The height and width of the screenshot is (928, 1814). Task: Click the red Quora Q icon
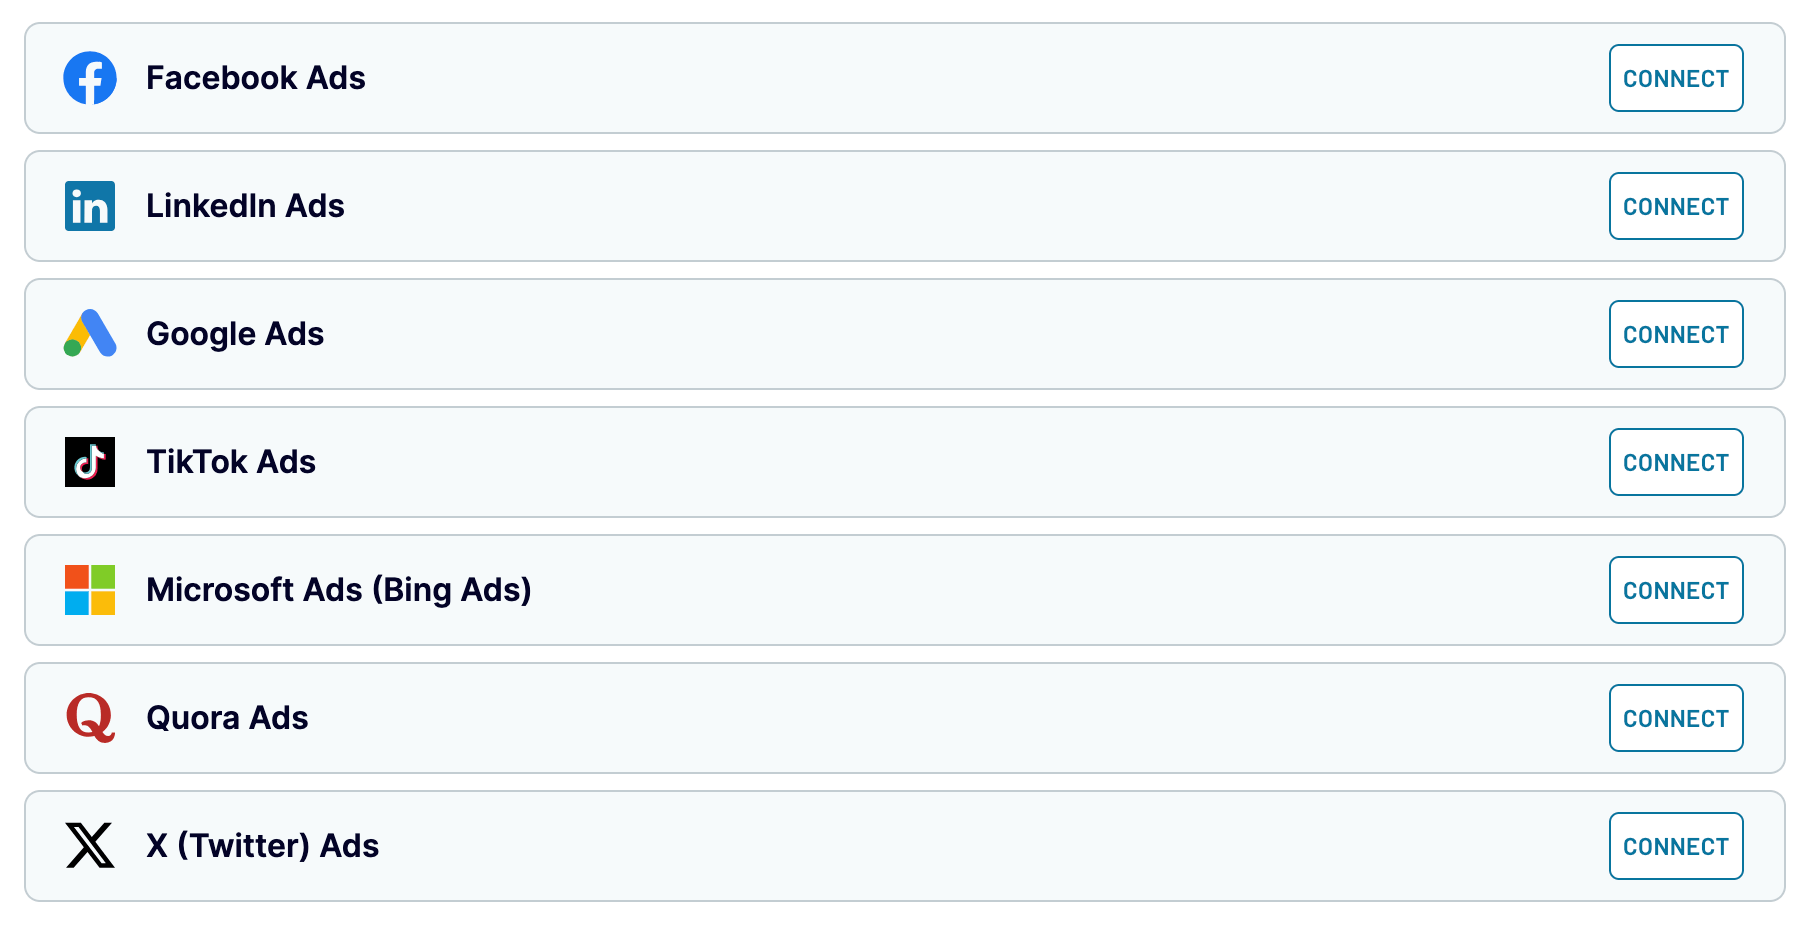click(x=90, y=718)
